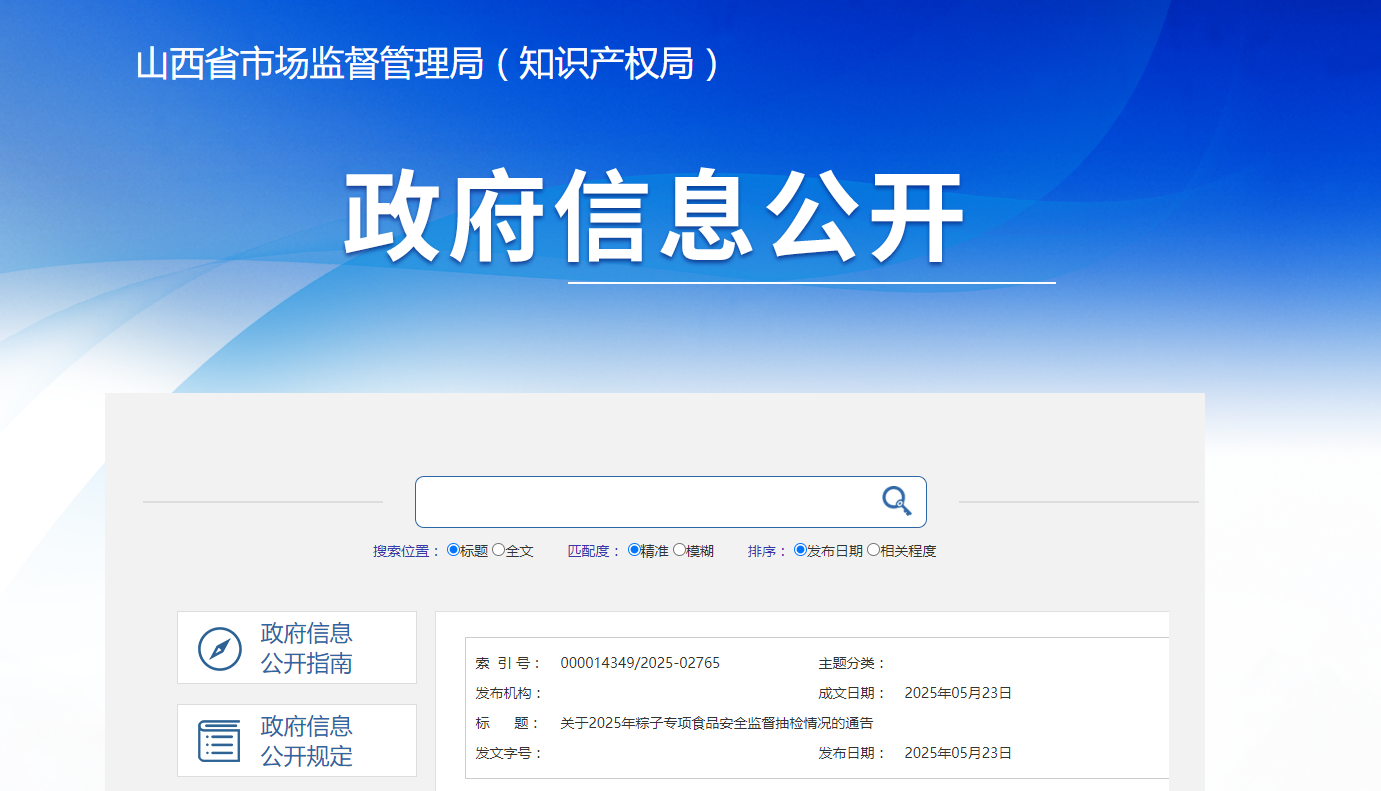This screenshot has height=791, width=1381.
Task: Click the document list icon for 政府信息公开规定
Action: (x=219, y=741)
